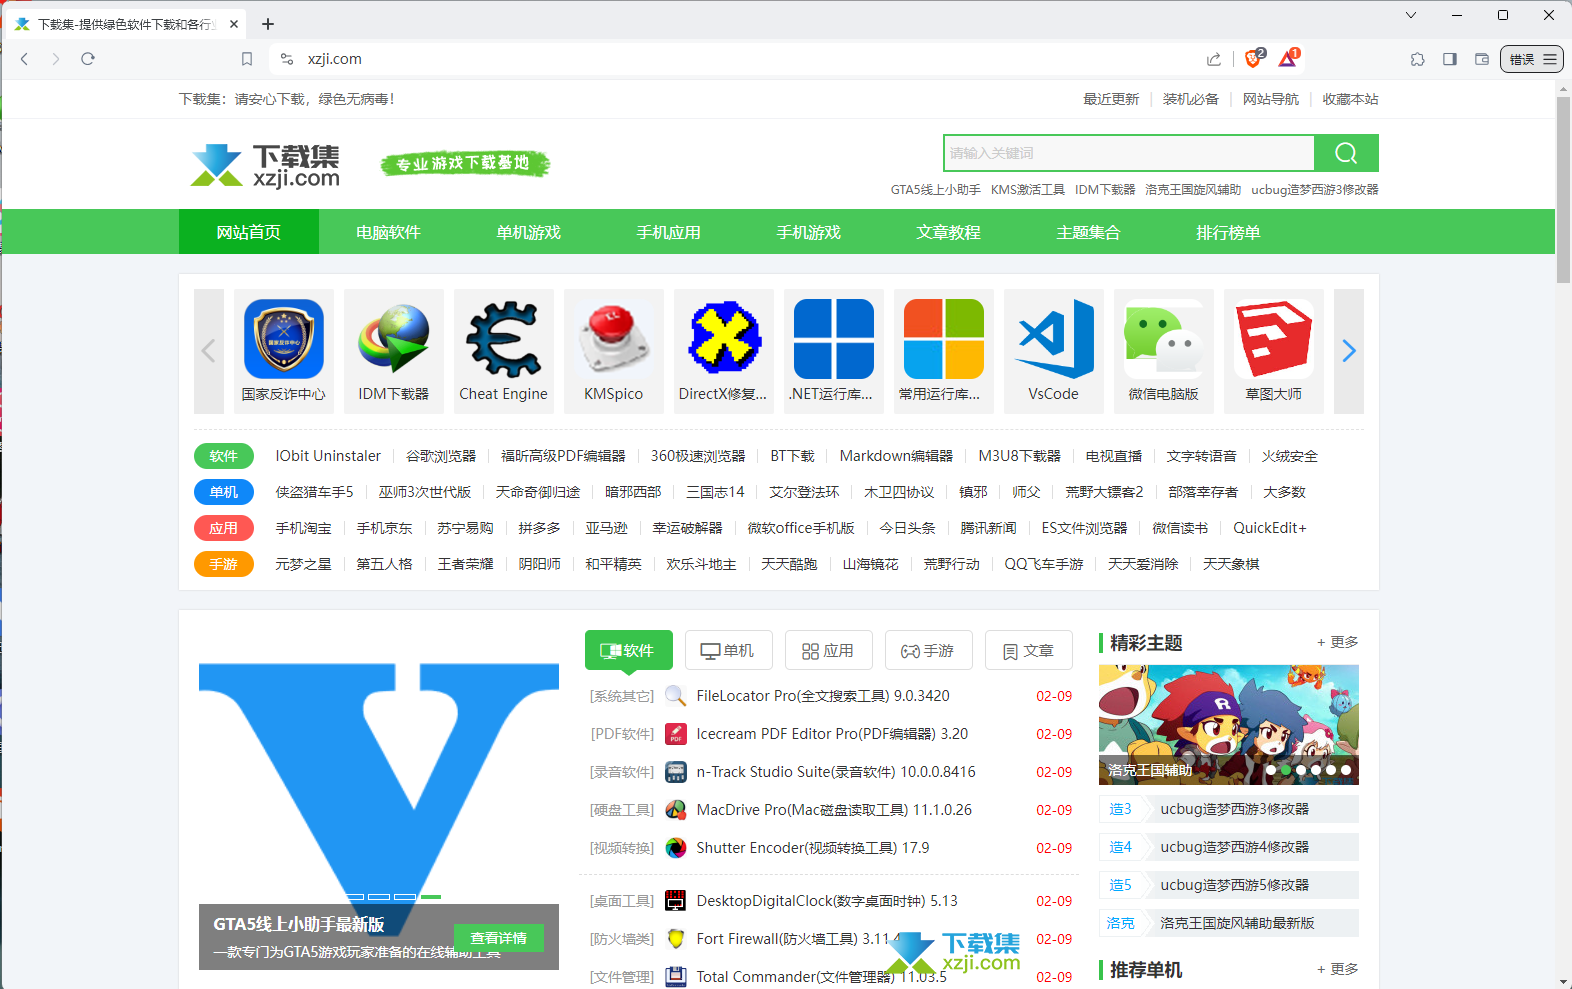This screenshot has width=1572, height=989.
Task: Click the KMSpico red button icon
Action: point(613,340)
